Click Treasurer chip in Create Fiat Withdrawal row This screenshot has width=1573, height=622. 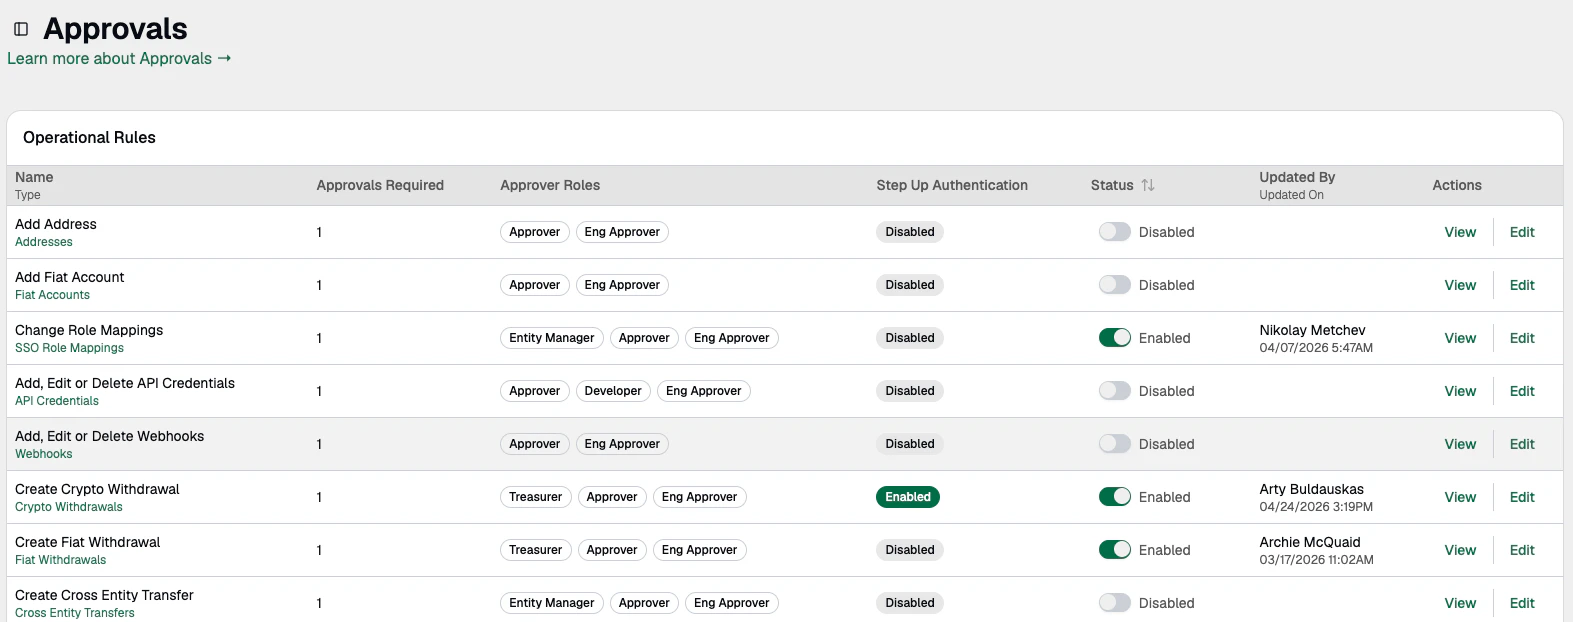(536, 550)
